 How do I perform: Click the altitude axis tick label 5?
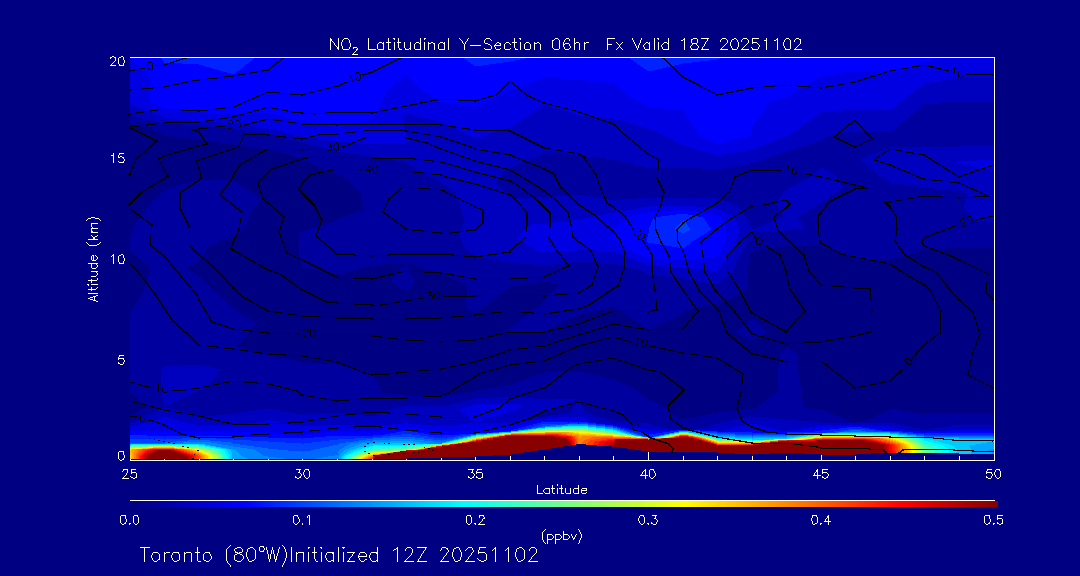[121, 360]
